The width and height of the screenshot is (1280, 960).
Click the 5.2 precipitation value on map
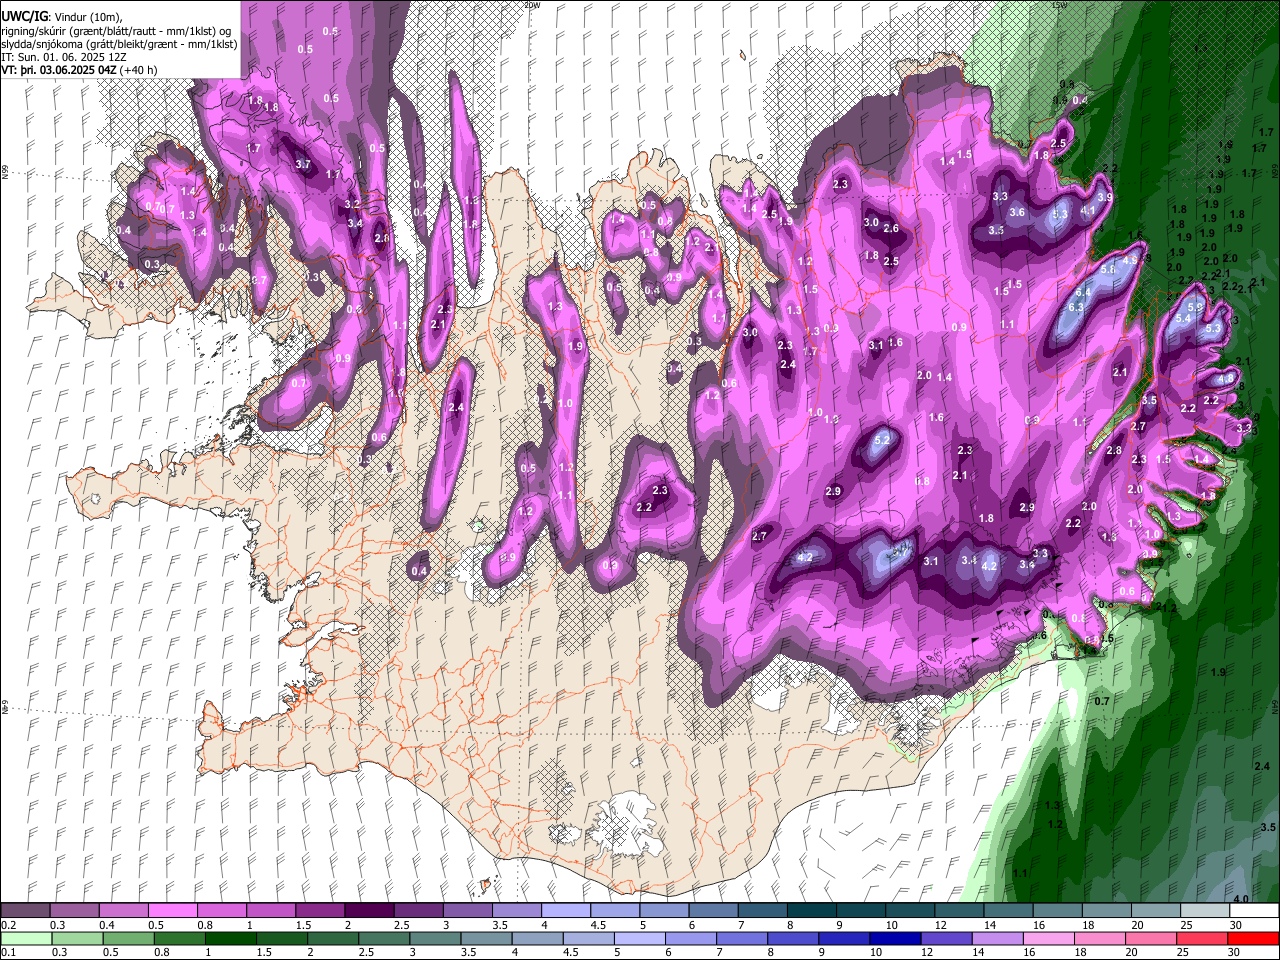[882, 440]
